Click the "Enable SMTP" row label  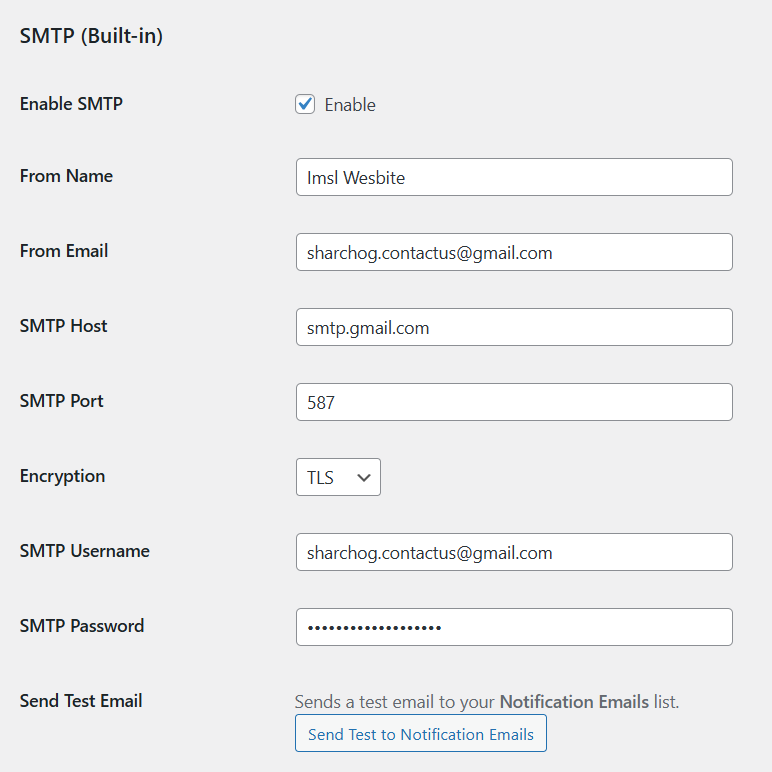71,103
